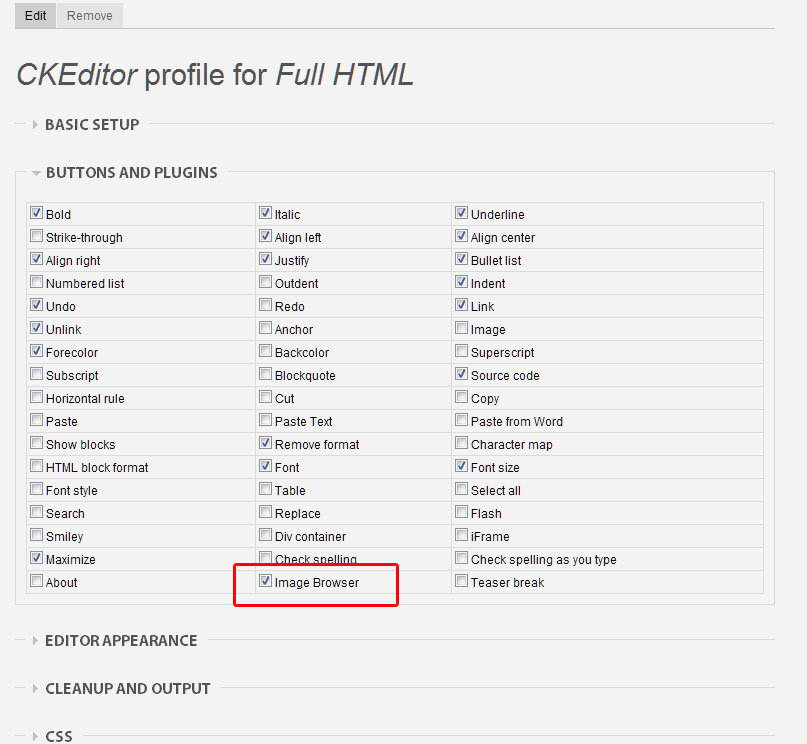Viewport: 807px width, 744px height.
Task: Enable the Teaser break checkbox
Action: click(x=462, y=581)
